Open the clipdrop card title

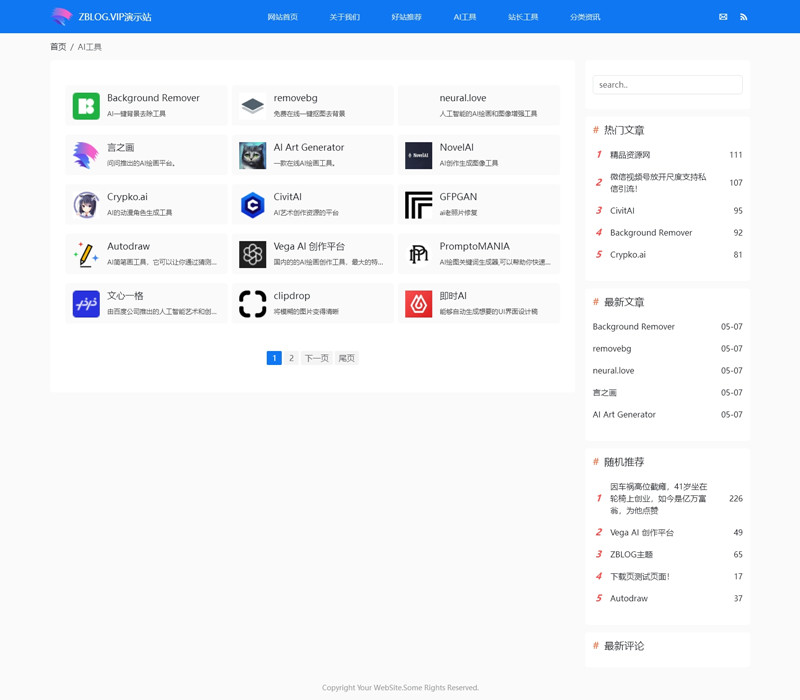coord(292,296)
